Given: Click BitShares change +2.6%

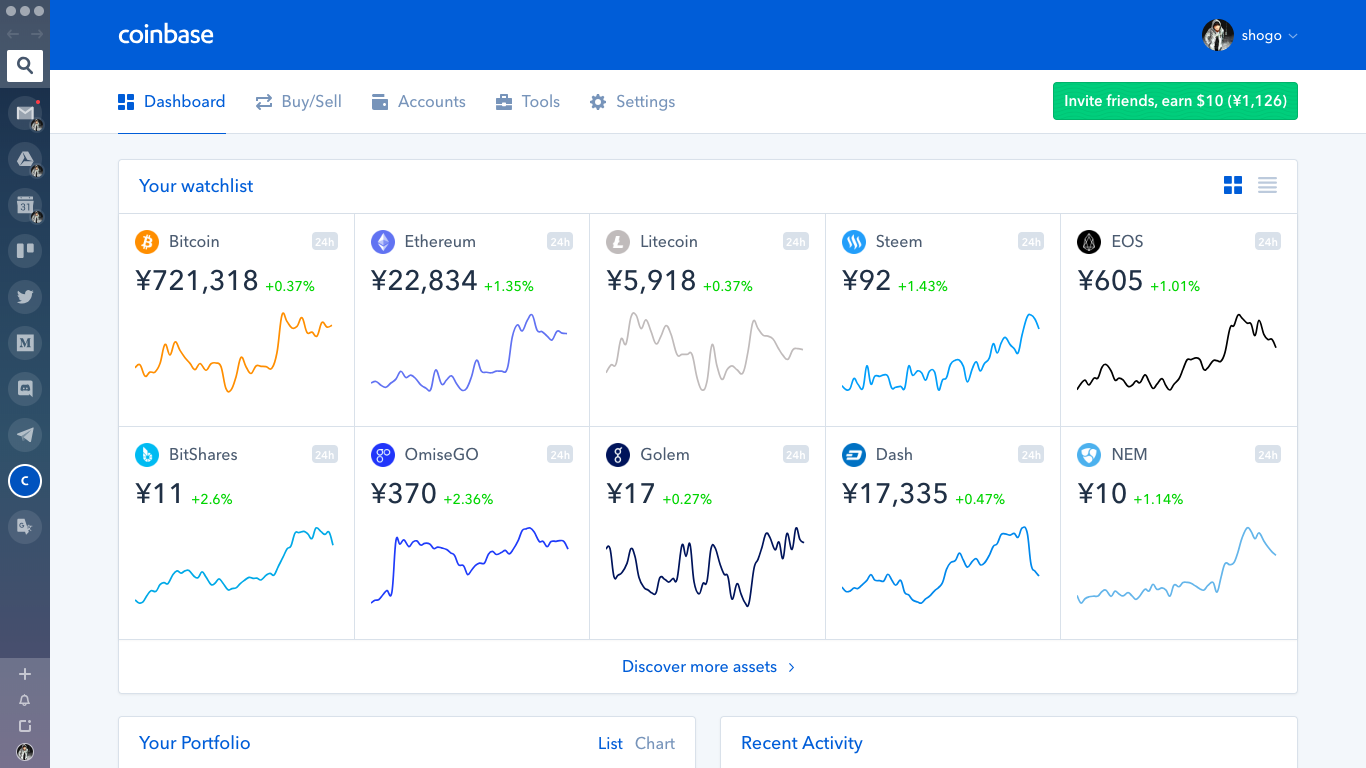Looking at the screenshot, I should (211, 499).
